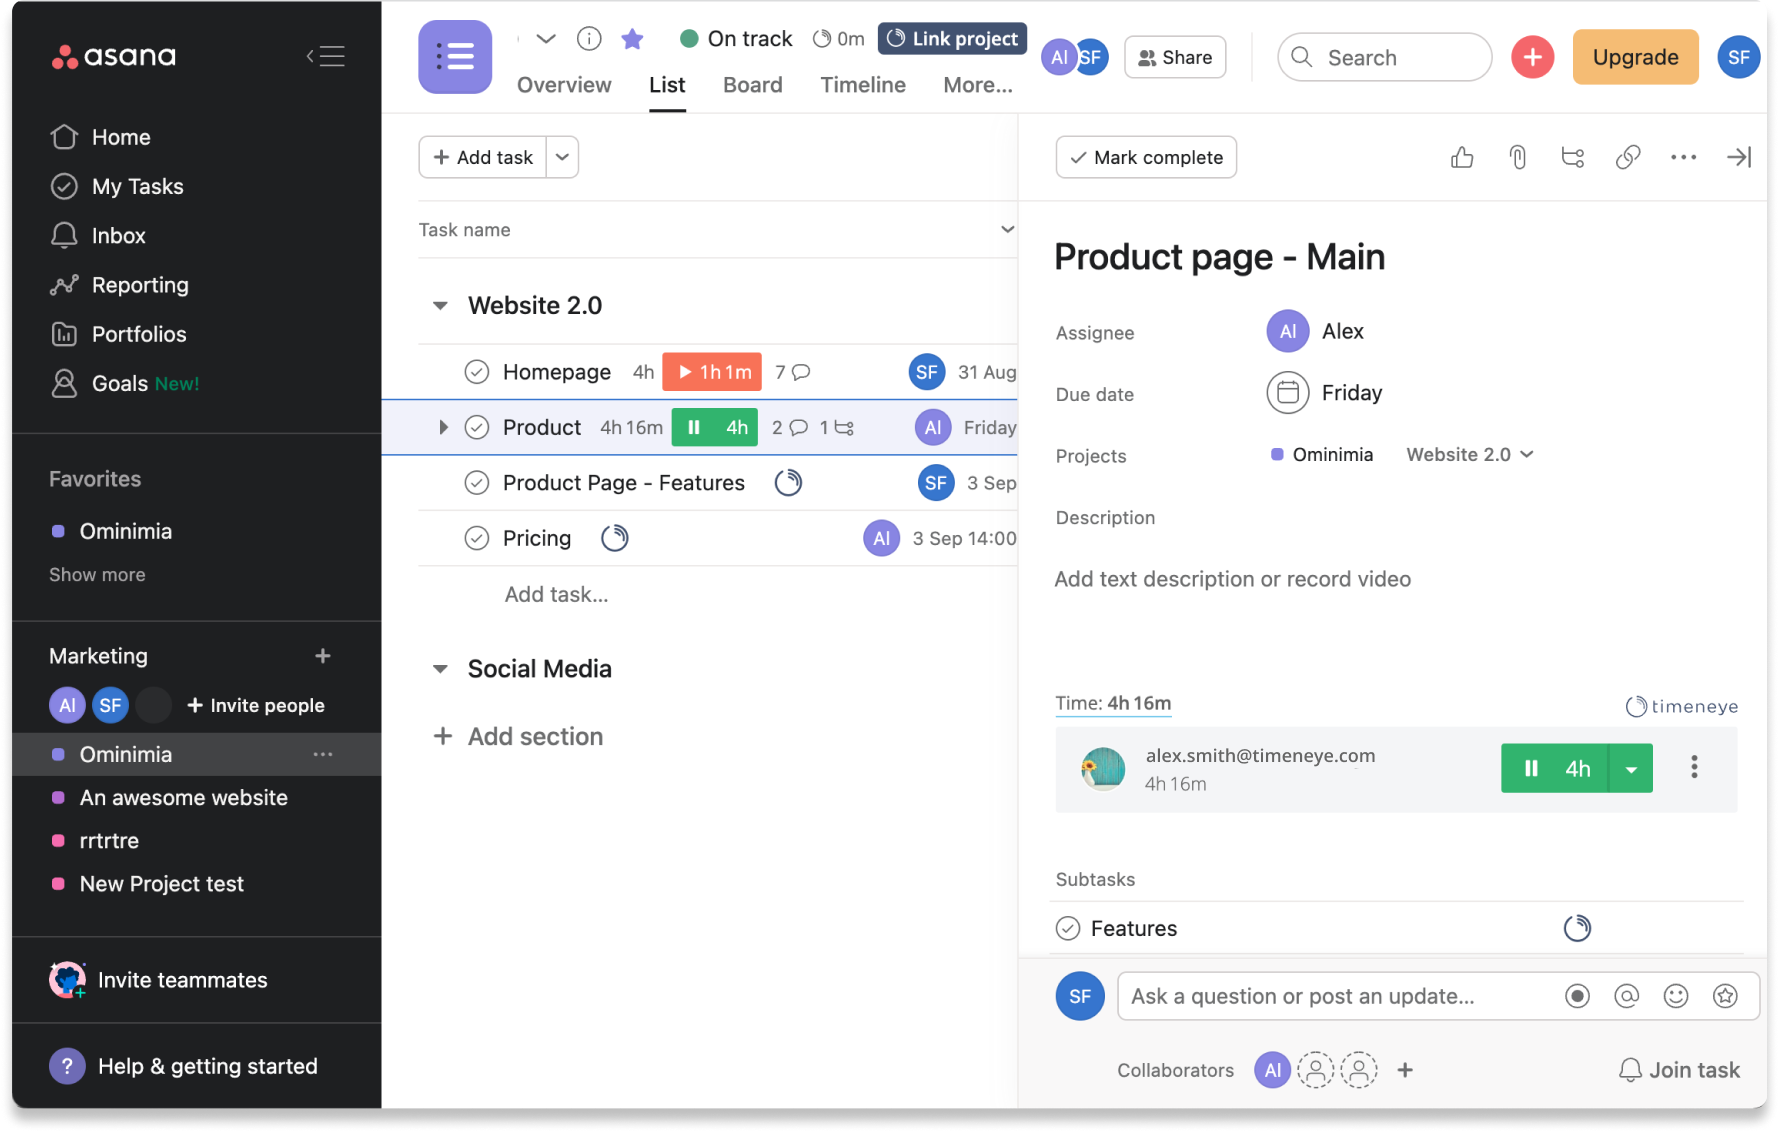The image size is (1779, 1133).
Task: Attach a file with the paperclip icon
Action: (x=1517, y=157)
